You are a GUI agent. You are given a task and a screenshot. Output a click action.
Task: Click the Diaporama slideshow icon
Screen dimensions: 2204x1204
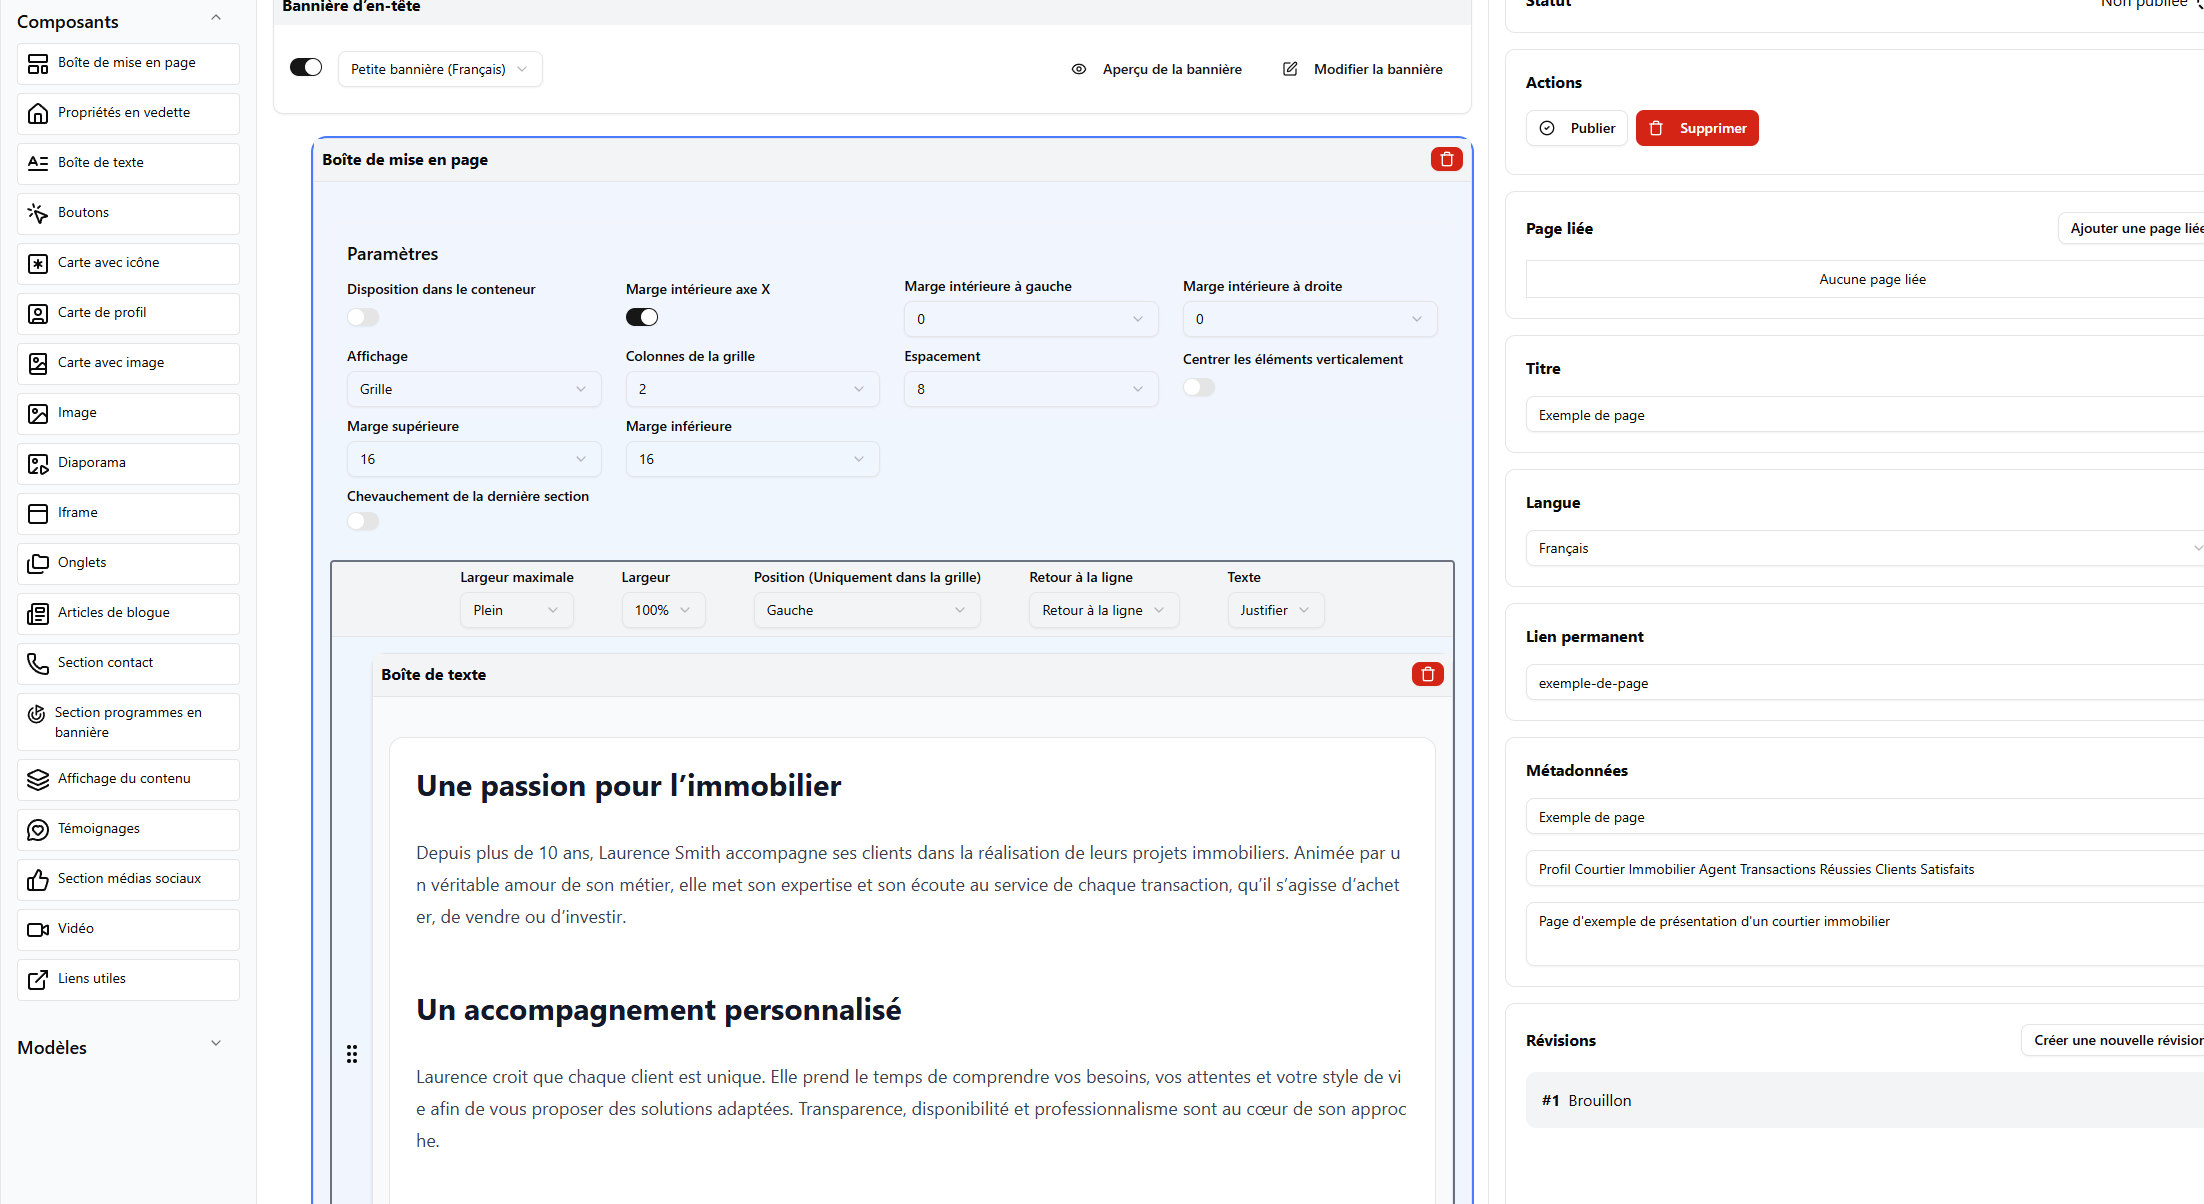(38, 463)
